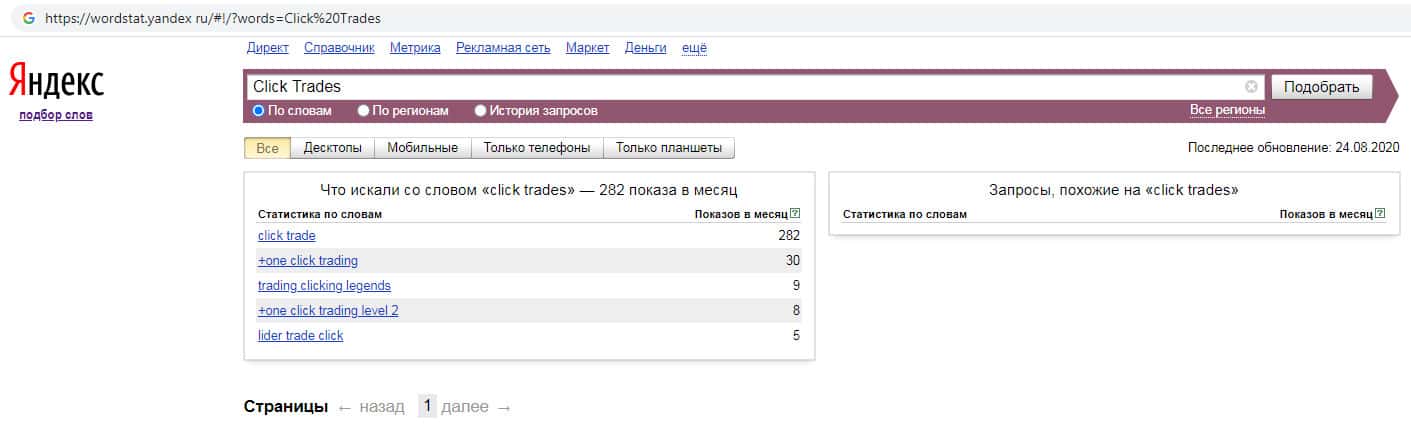Click the 'подбор слов' link under logo

(56, 115)
